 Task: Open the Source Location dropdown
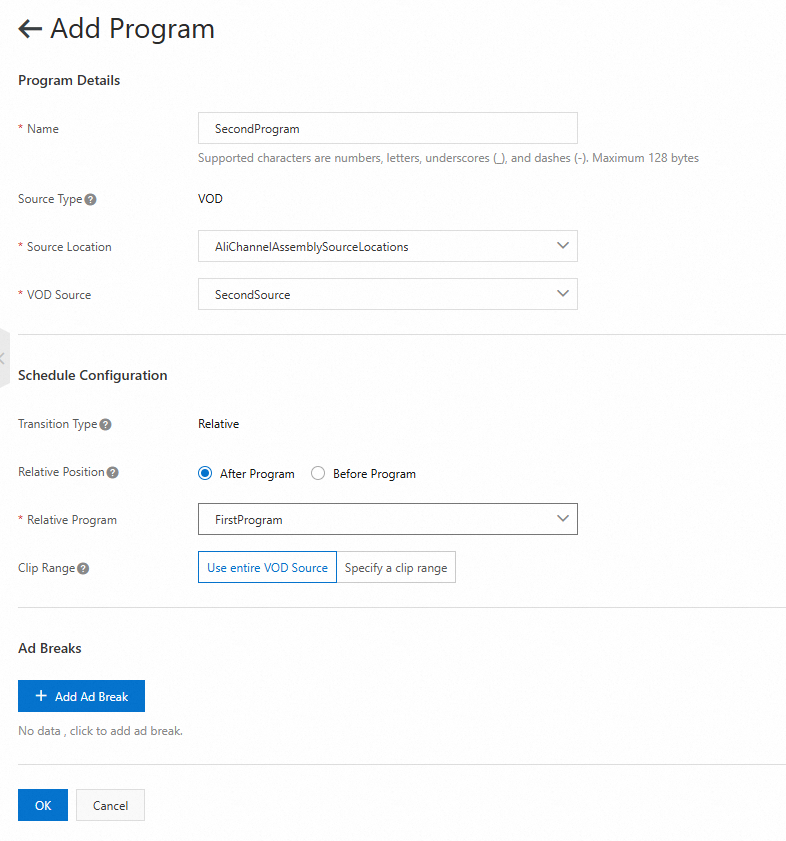point(388,246)
